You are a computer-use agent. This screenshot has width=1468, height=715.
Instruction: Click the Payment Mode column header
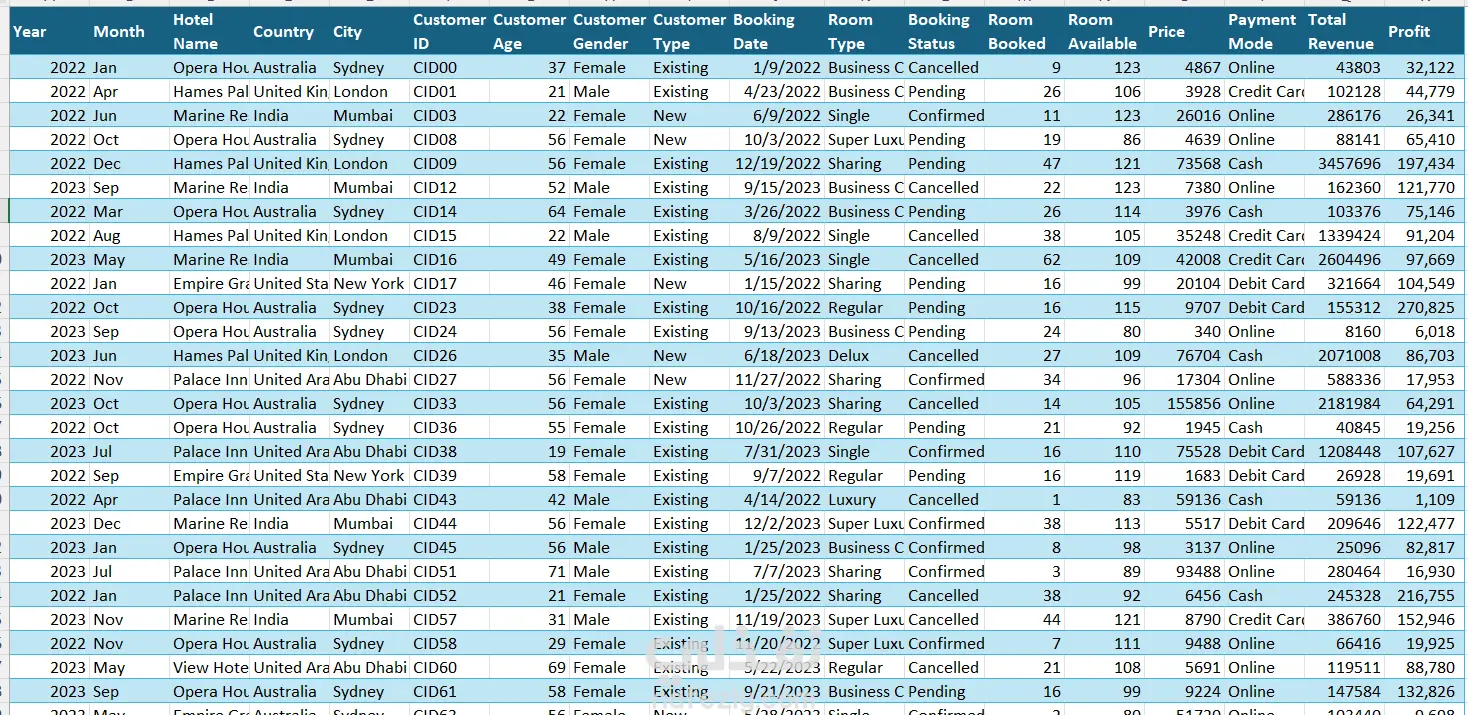coord(1264,31)
